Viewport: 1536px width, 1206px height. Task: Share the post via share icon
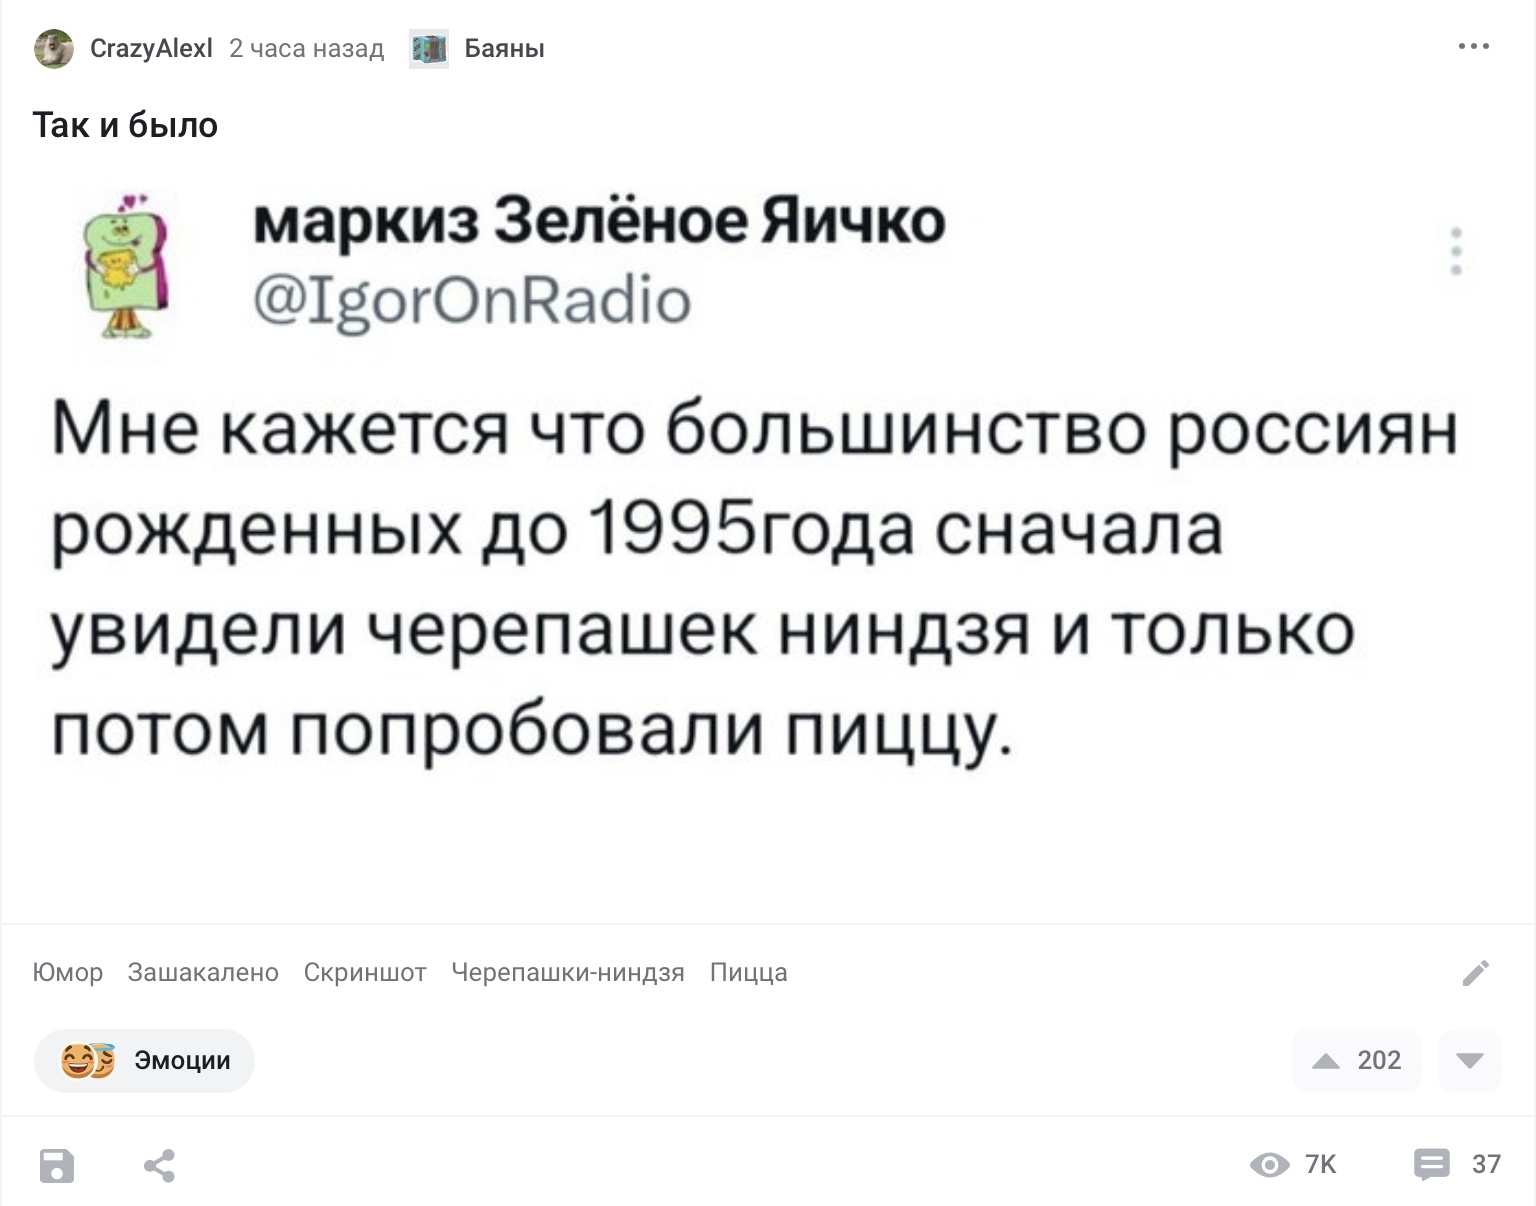click(x=159, y=1165)
